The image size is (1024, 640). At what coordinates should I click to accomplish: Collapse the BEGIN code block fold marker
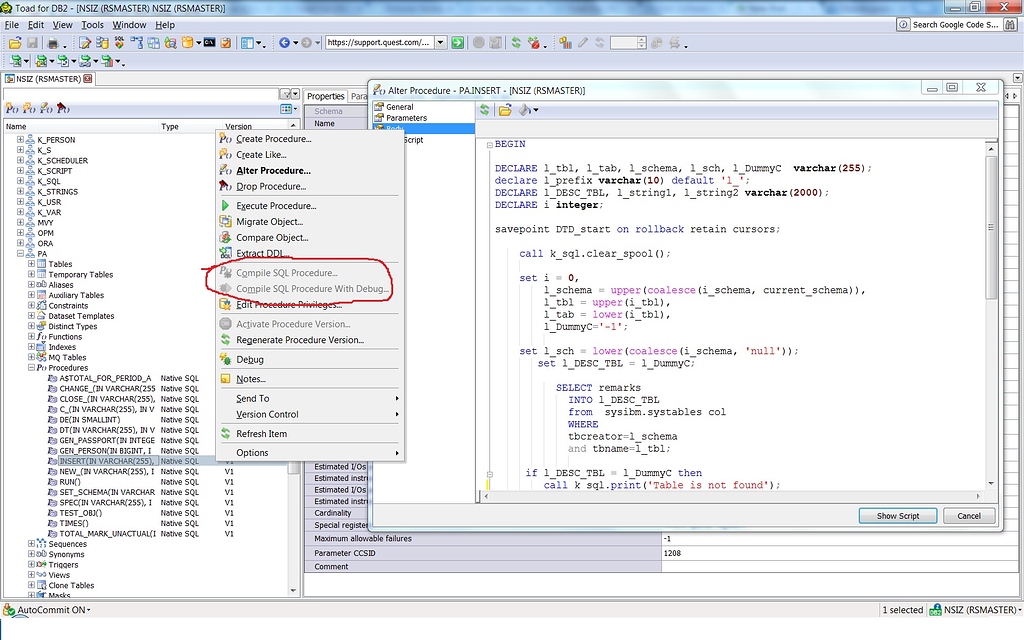489,144
